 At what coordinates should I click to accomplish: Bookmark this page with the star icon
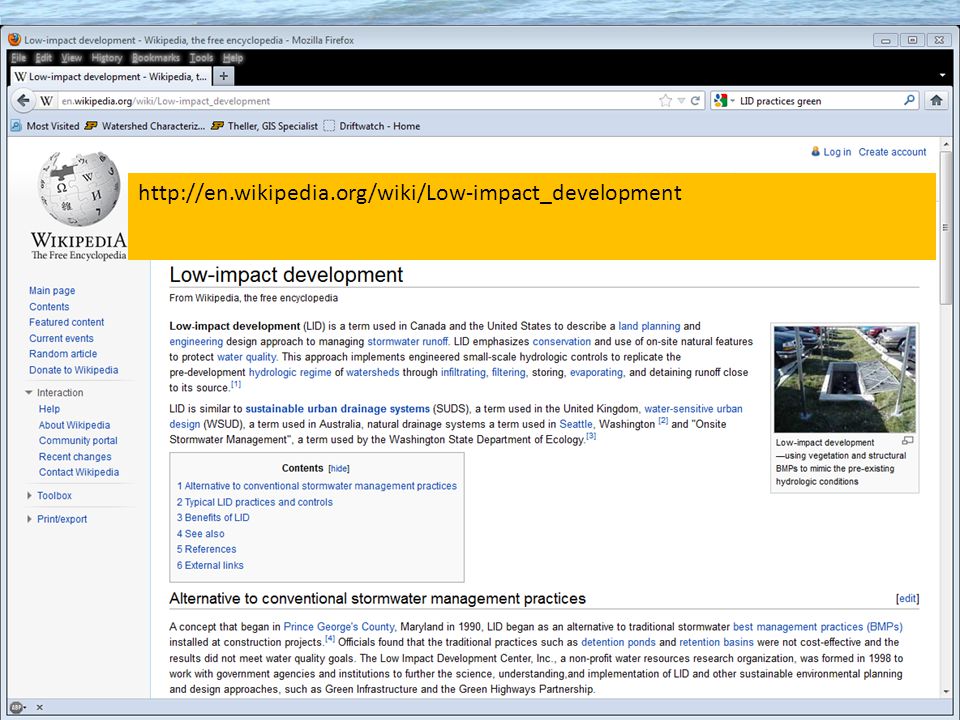[665, 101]
